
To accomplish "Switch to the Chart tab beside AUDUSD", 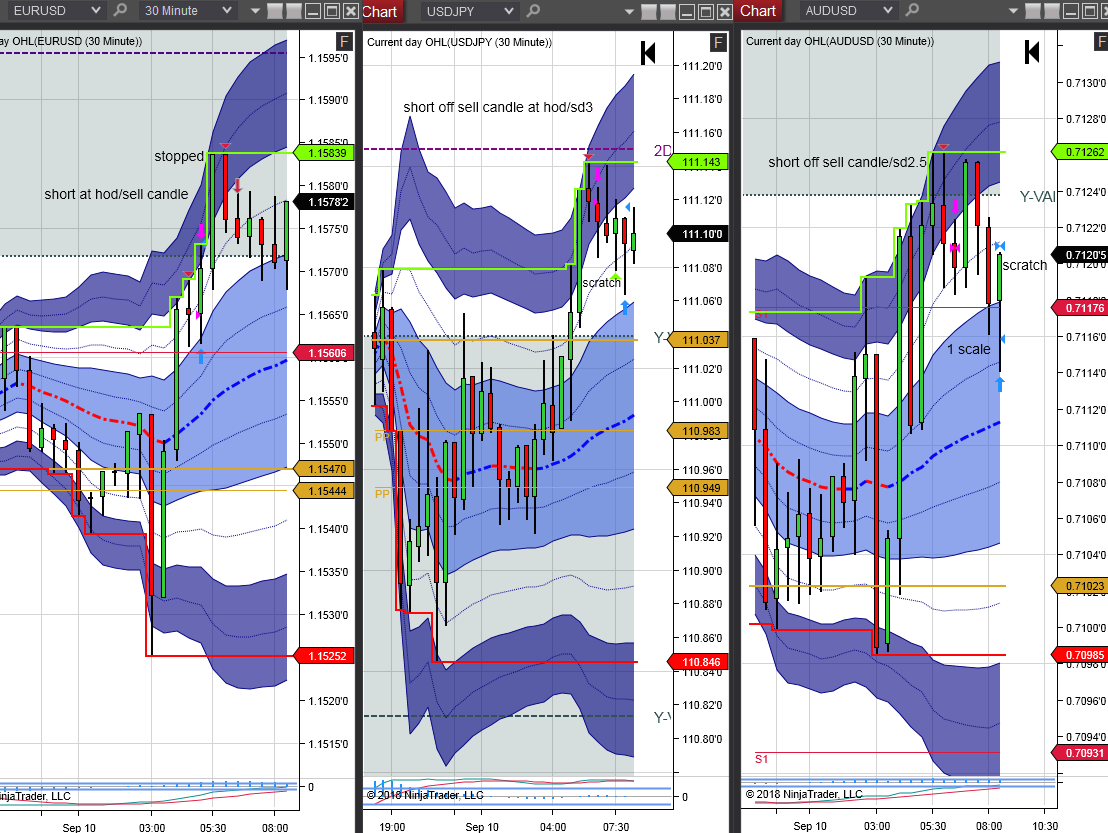I will (758, 11).
